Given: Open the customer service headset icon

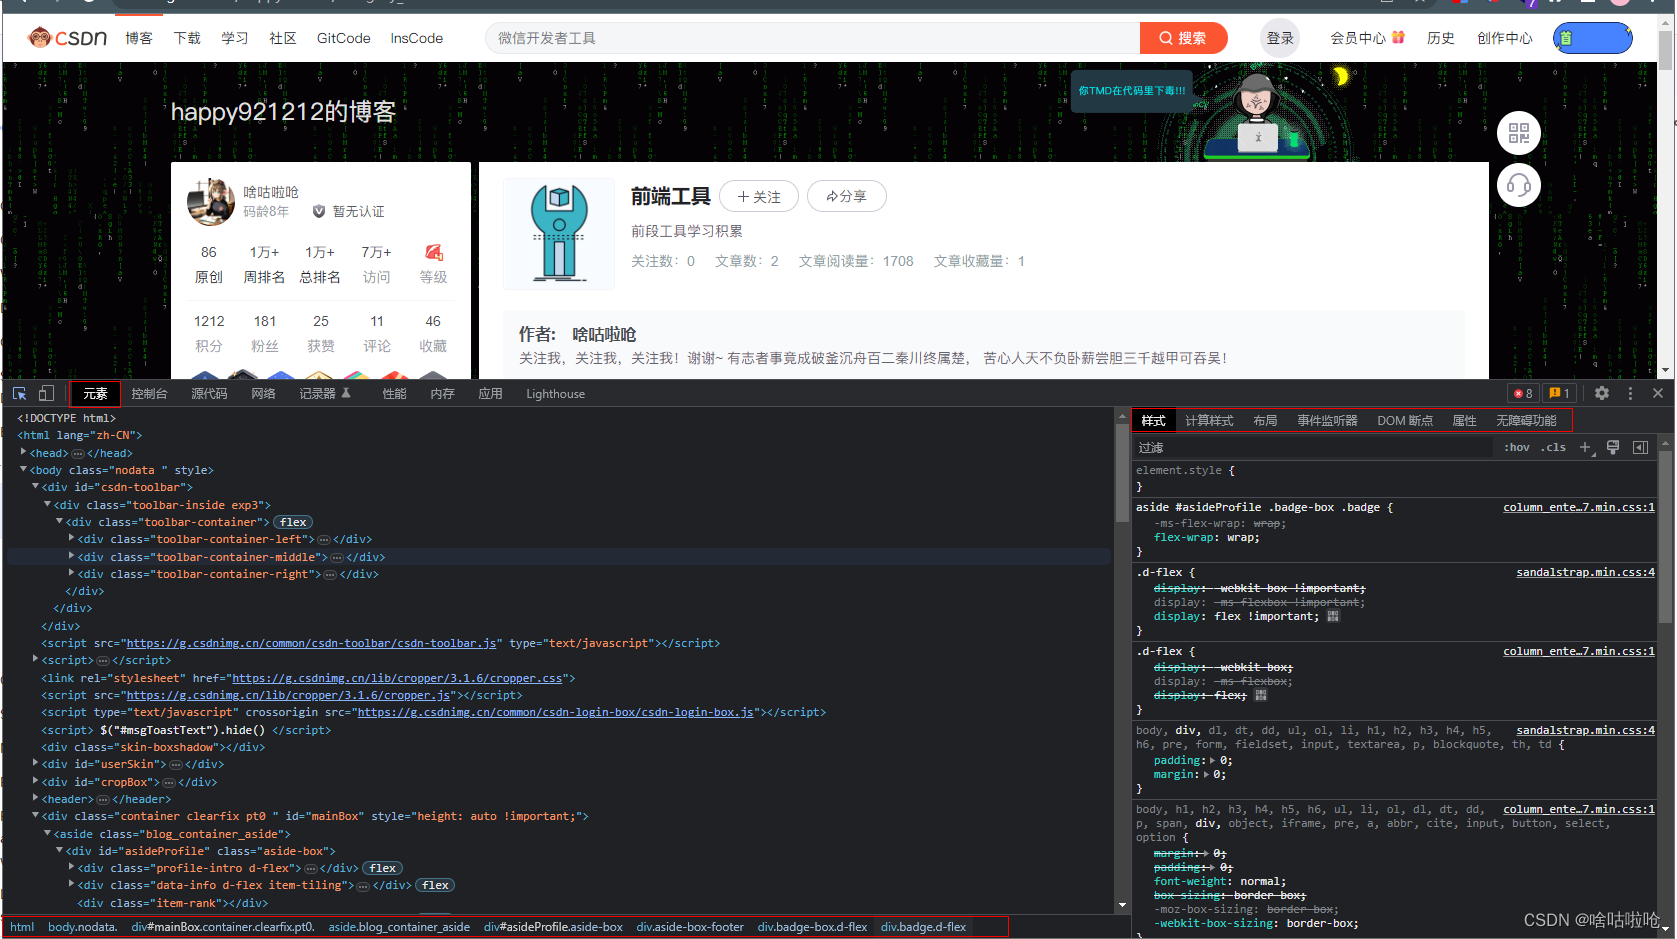Looking at the screenshot, I should click(x=1518, y=185).
